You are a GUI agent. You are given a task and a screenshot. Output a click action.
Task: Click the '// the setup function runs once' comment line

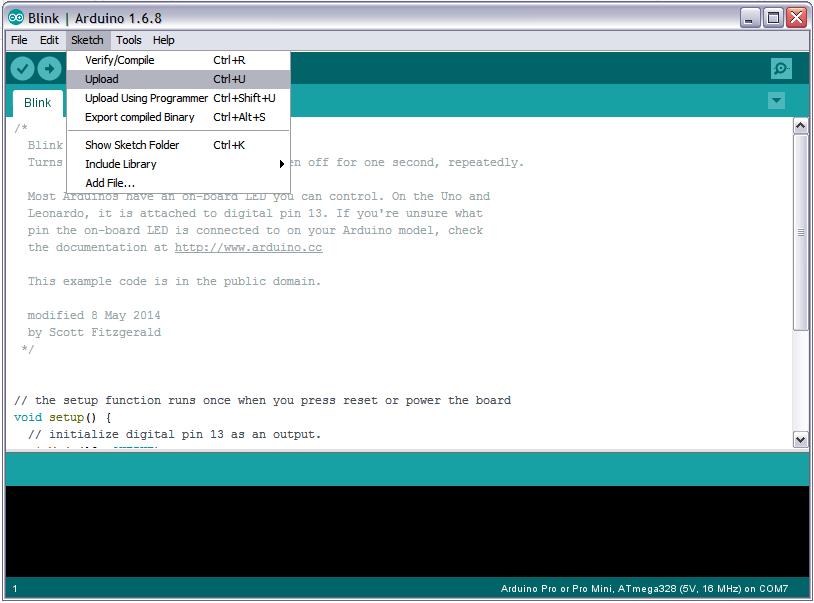pyautogui.click(x=263, y=401)
